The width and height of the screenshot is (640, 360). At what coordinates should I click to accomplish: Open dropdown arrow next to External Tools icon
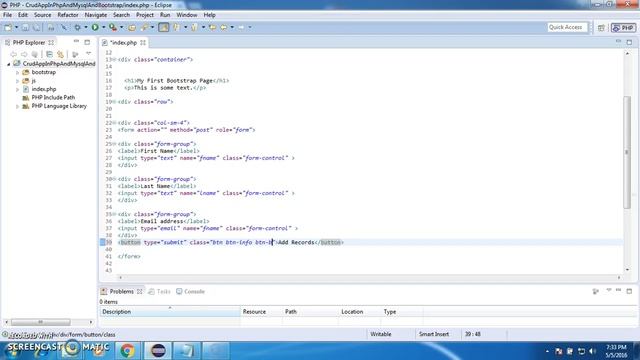(122, 27)
